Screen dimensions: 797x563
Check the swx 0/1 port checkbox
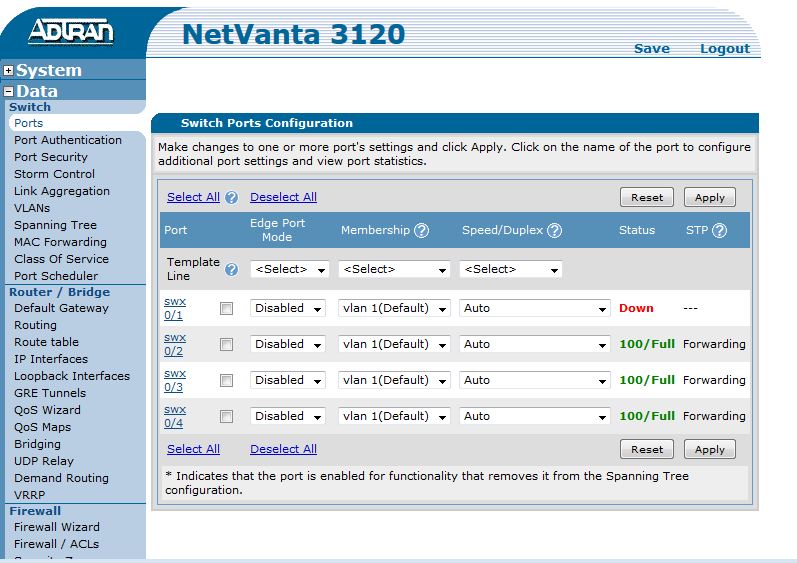pos(226,308)
